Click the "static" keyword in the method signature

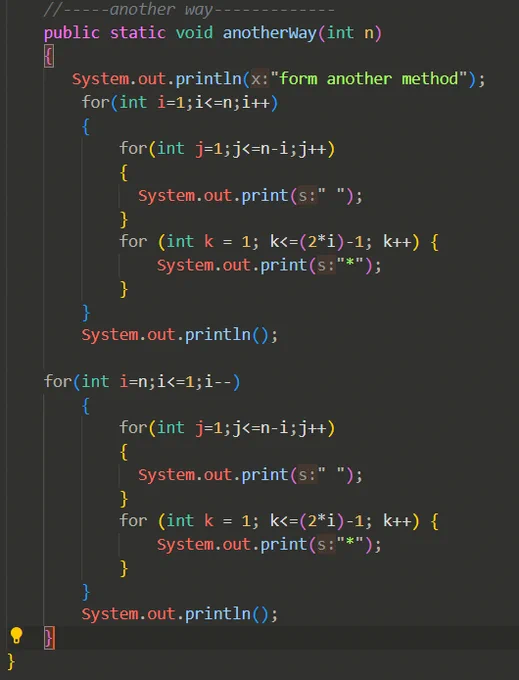click(x=137, y=33)
